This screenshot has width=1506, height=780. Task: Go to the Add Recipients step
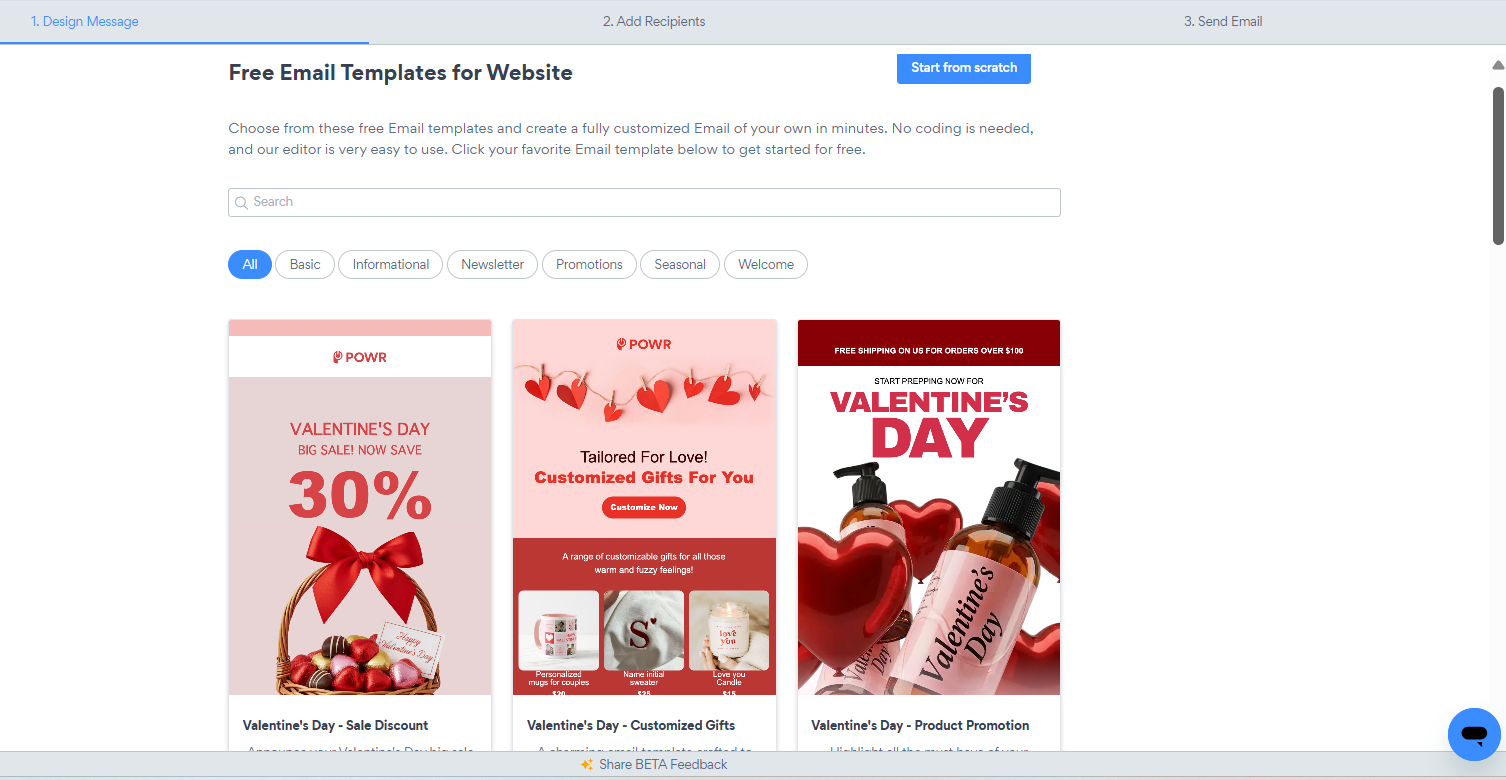coord(654,21)
